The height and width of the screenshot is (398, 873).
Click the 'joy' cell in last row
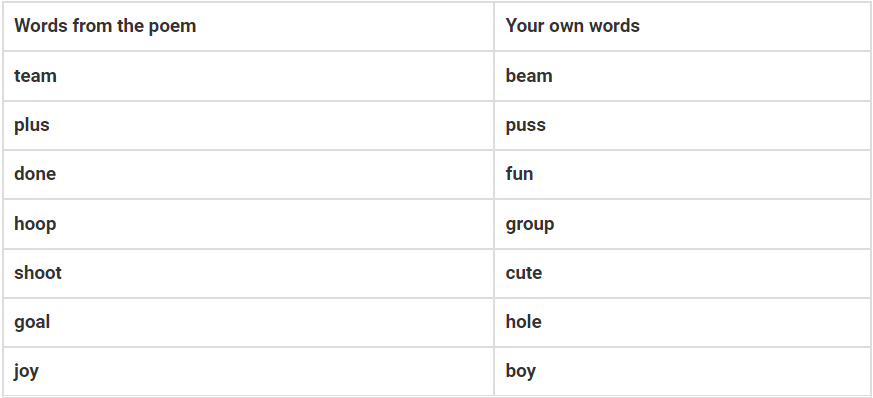(x=248, y=371)
